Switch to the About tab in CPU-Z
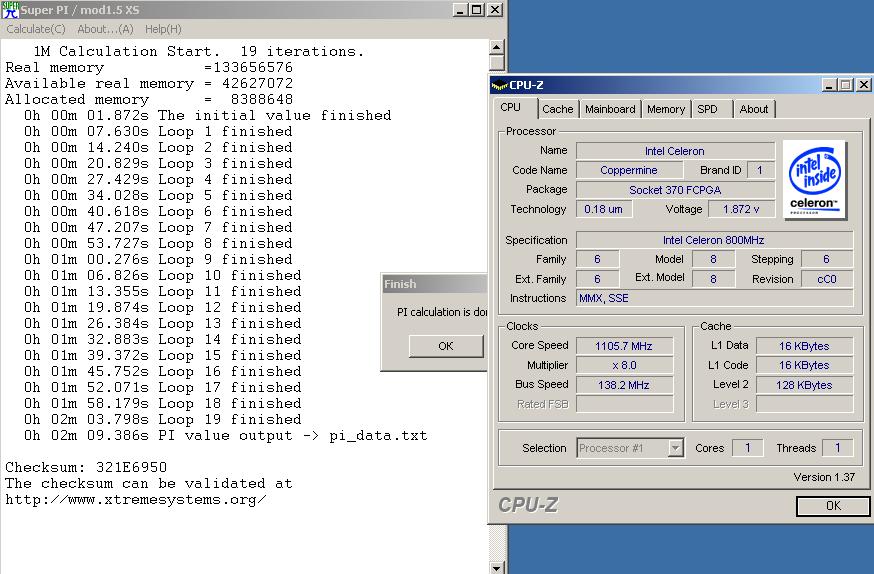 [x=754, y=109]
